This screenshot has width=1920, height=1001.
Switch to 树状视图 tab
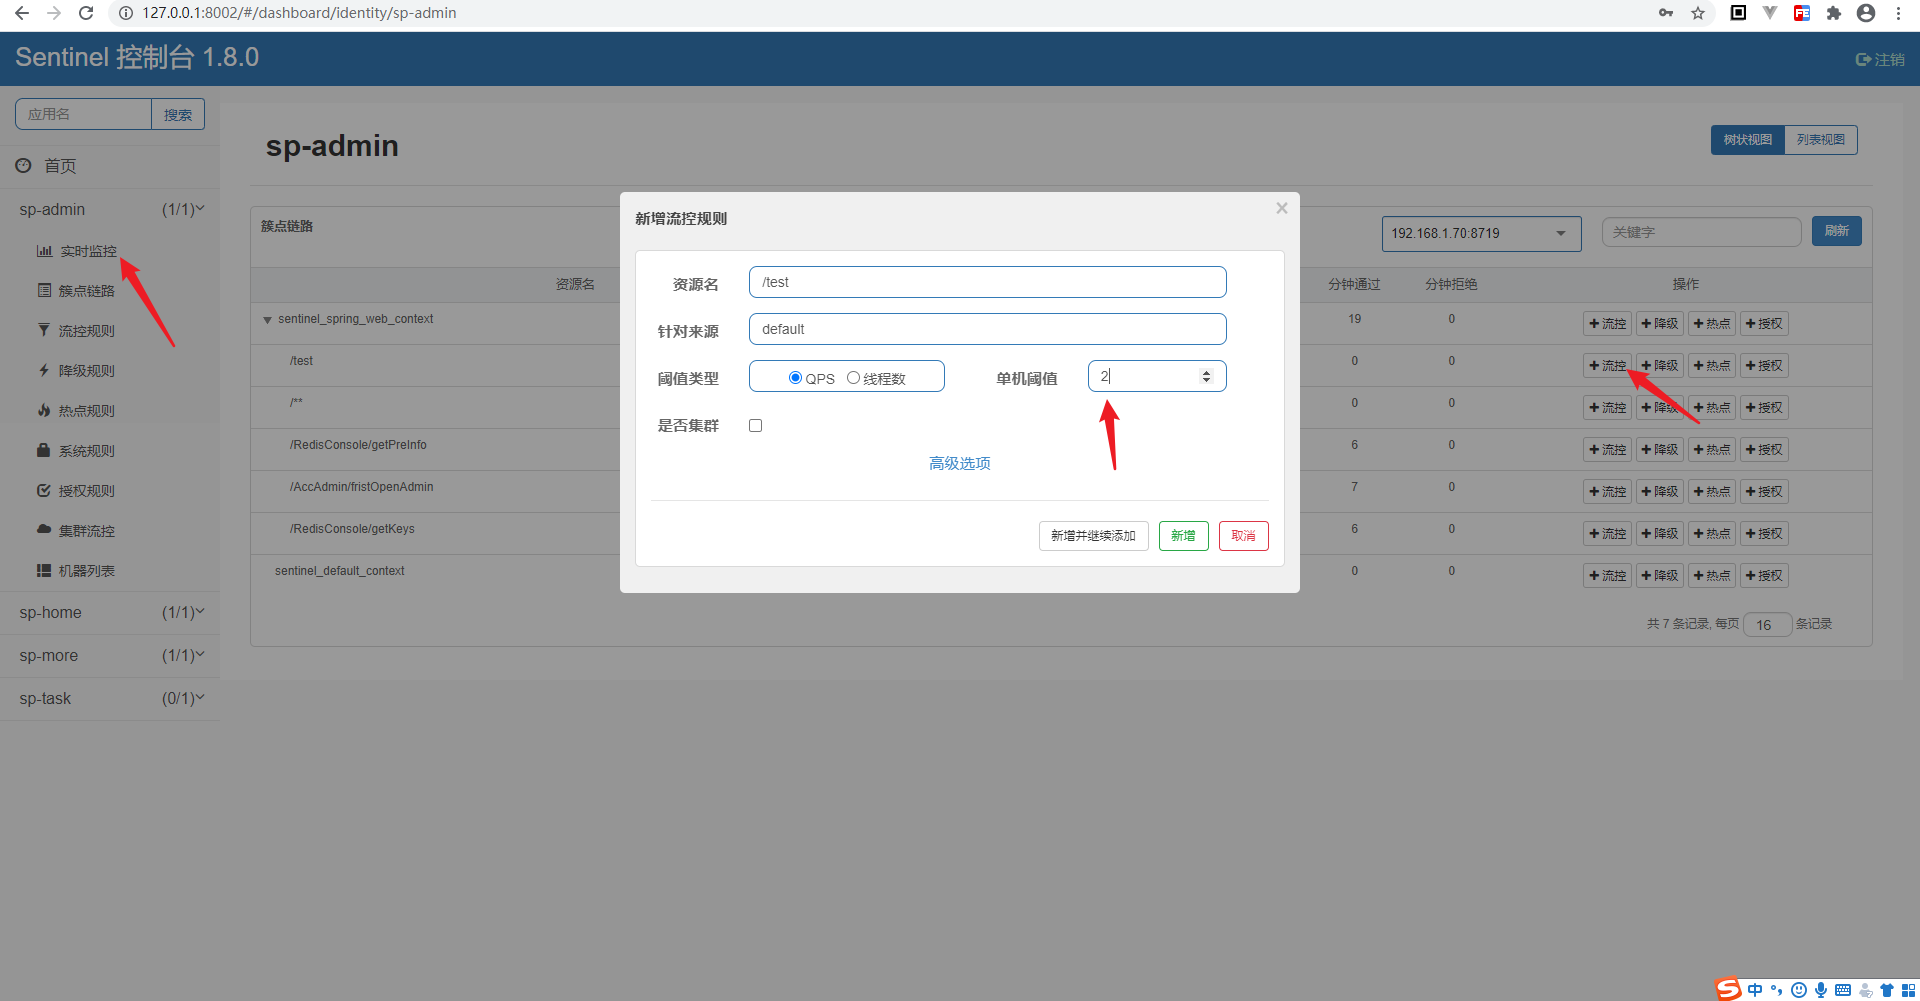[x=1747, y=140]
